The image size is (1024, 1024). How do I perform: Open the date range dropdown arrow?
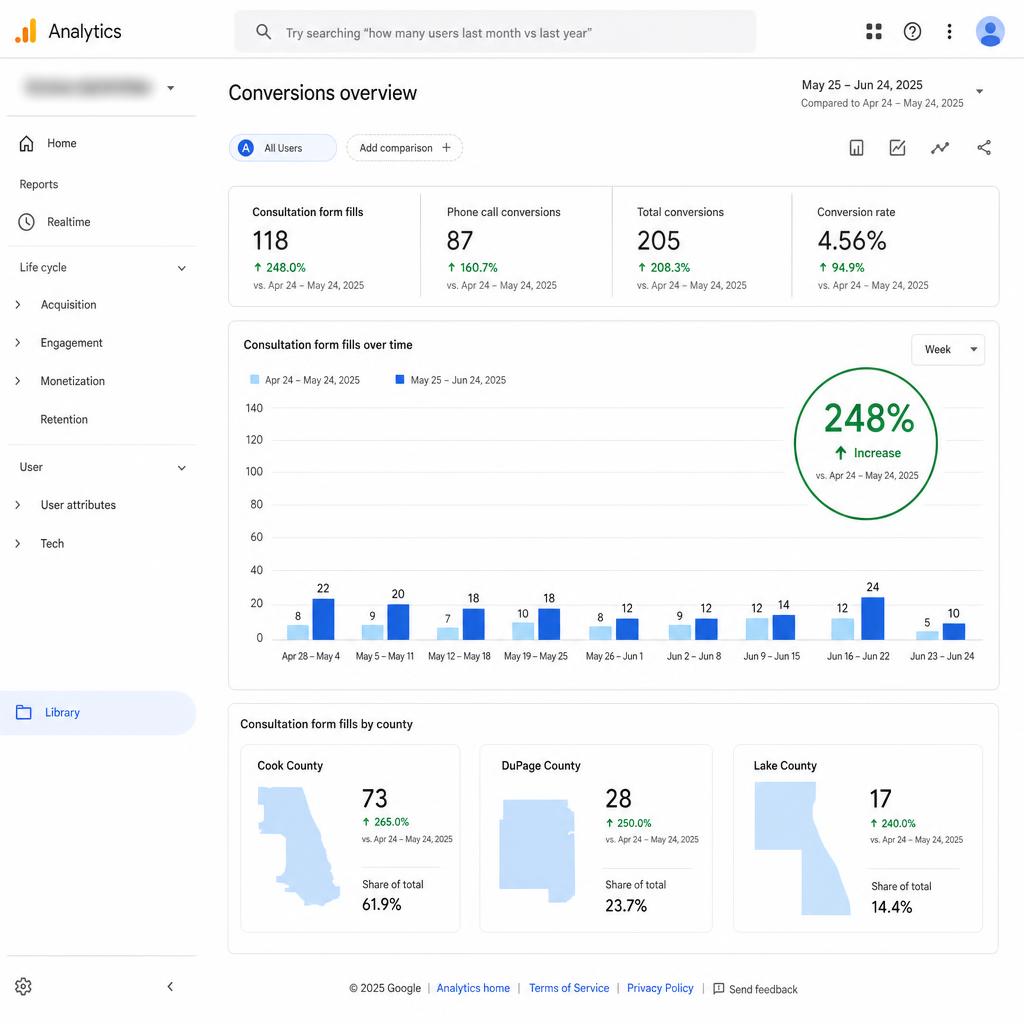[979, 91]
